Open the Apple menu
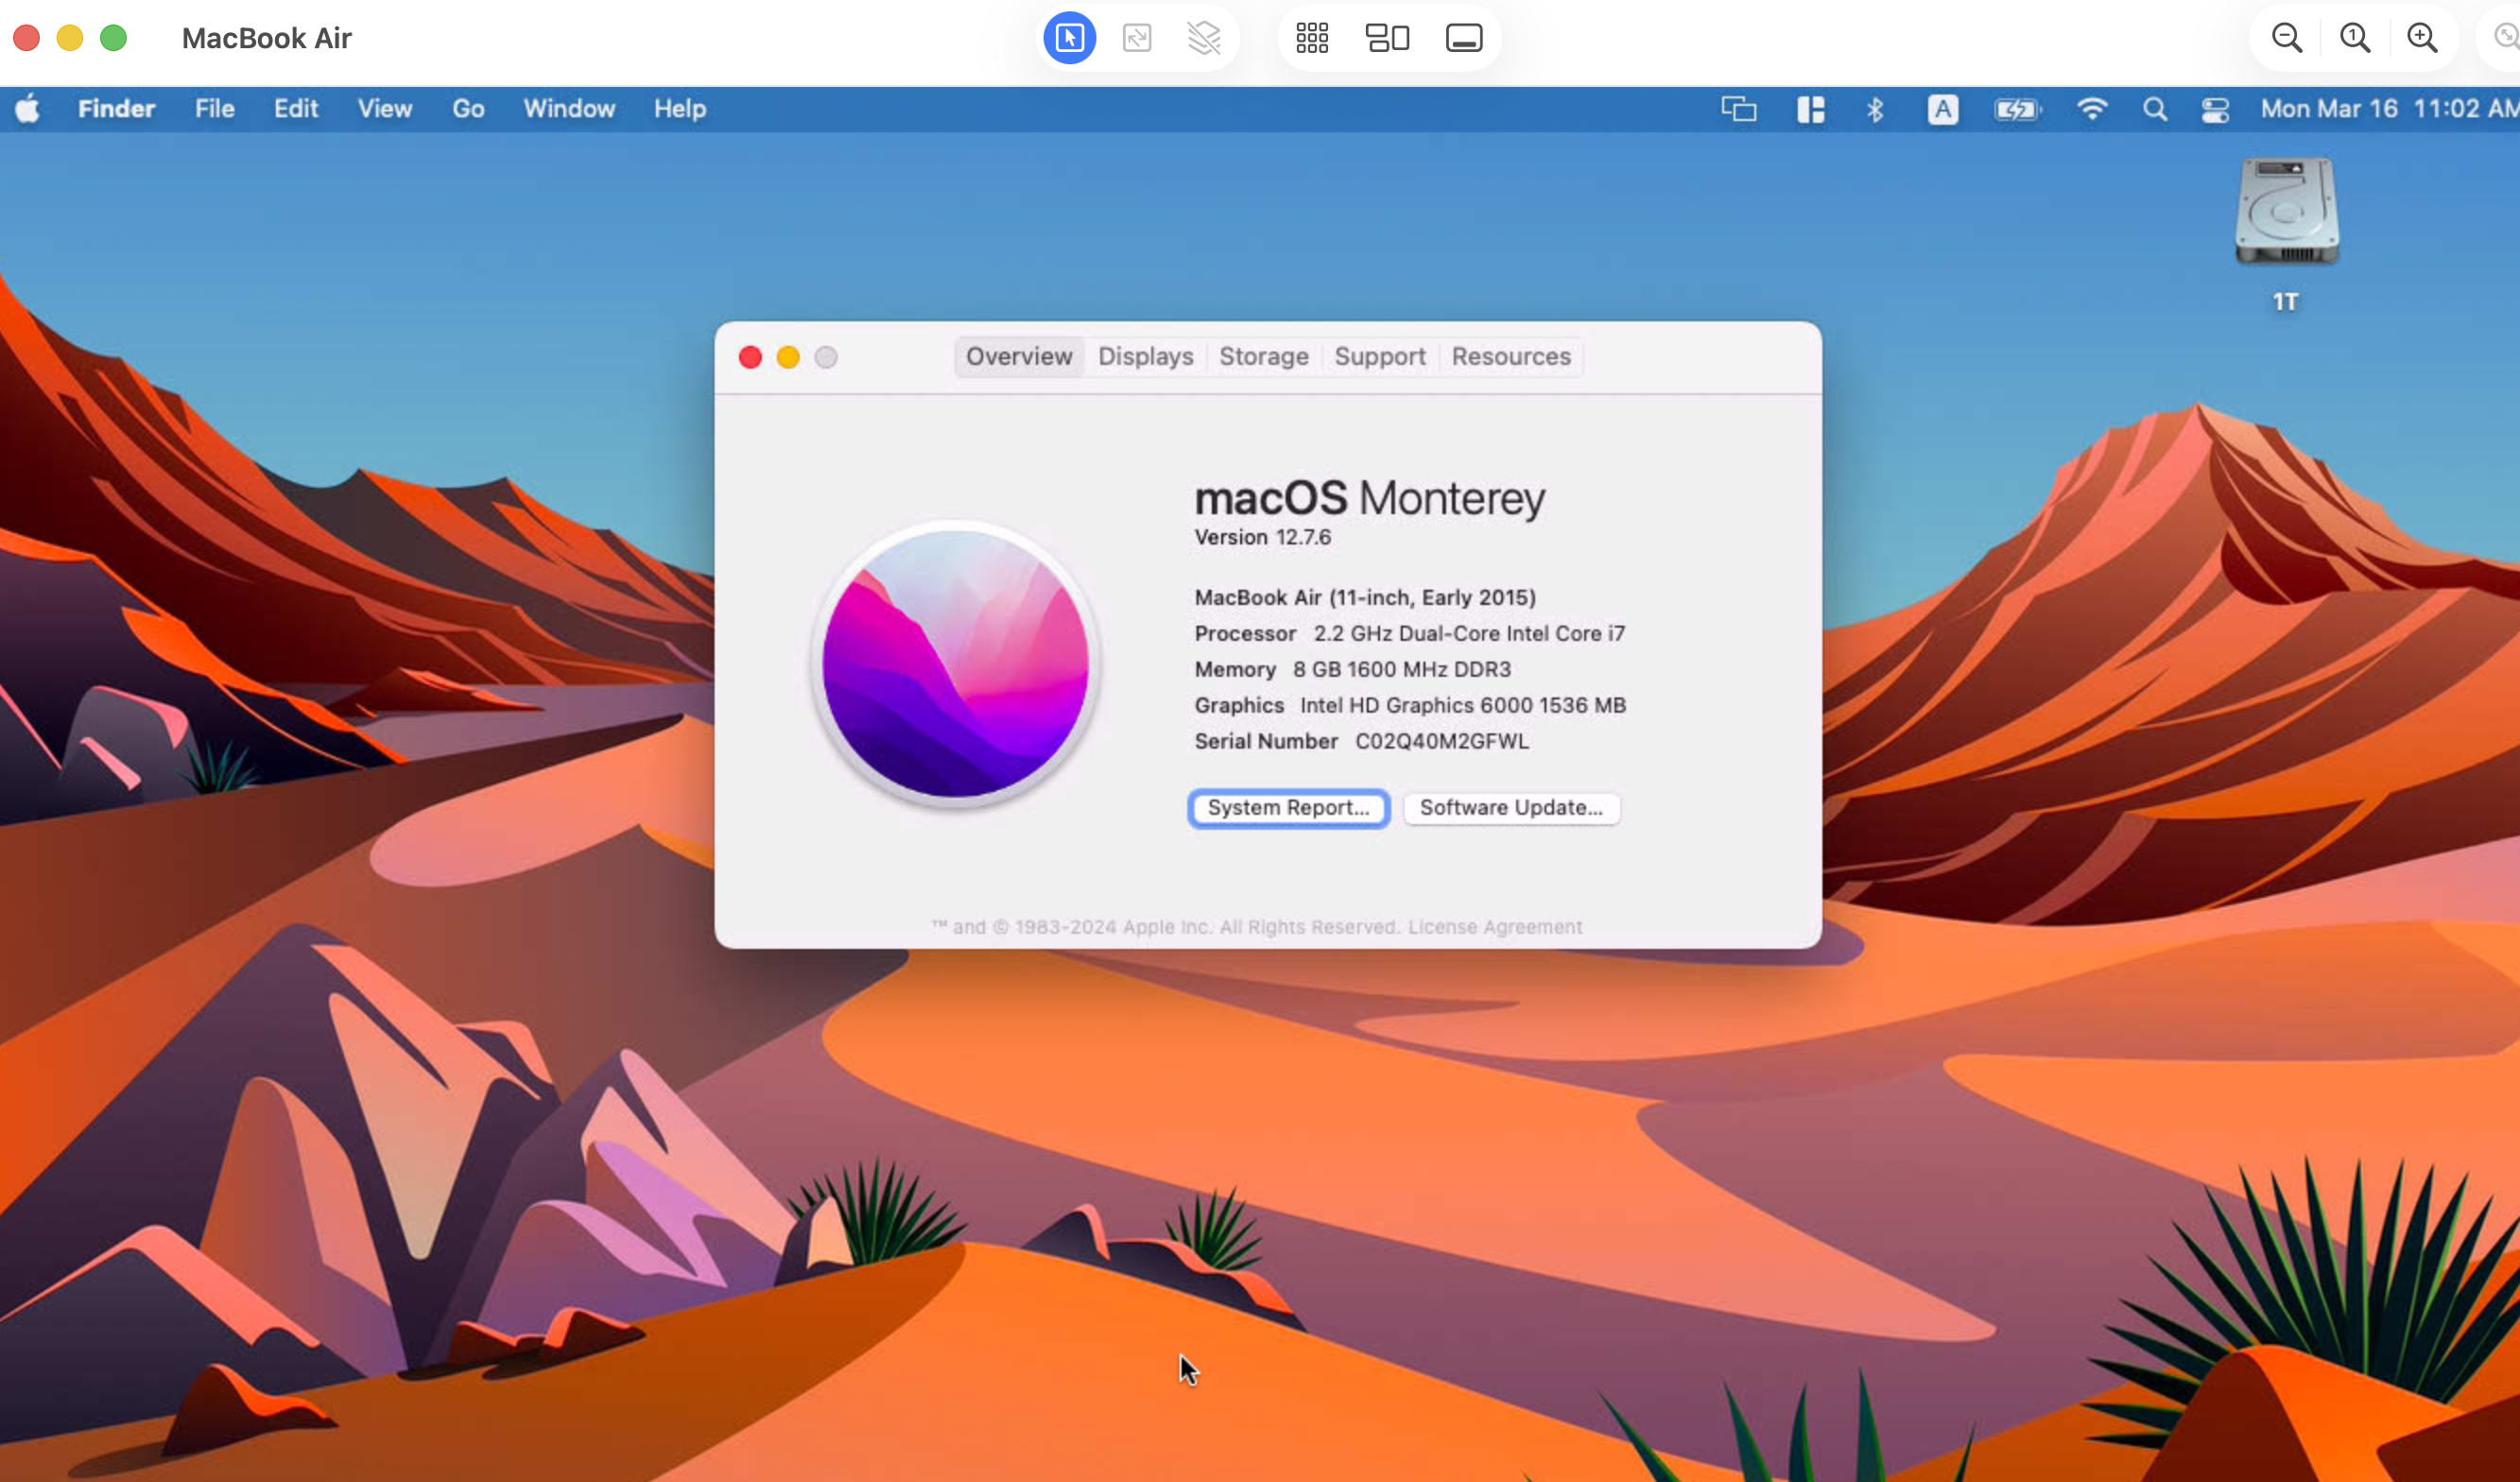2520x1482 pixels. pos(28,108)
